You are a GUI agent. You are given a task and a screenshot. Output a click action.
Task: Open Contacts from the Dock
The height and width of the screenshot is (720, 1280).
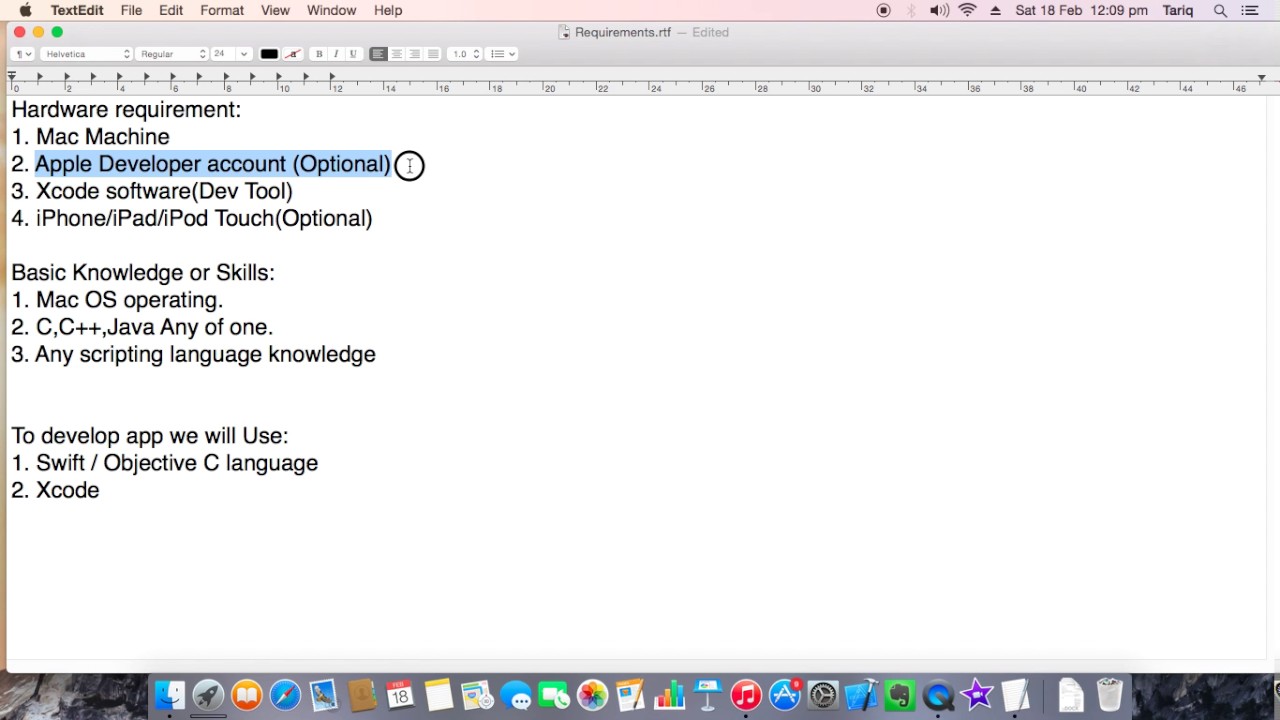pos(362,695)
